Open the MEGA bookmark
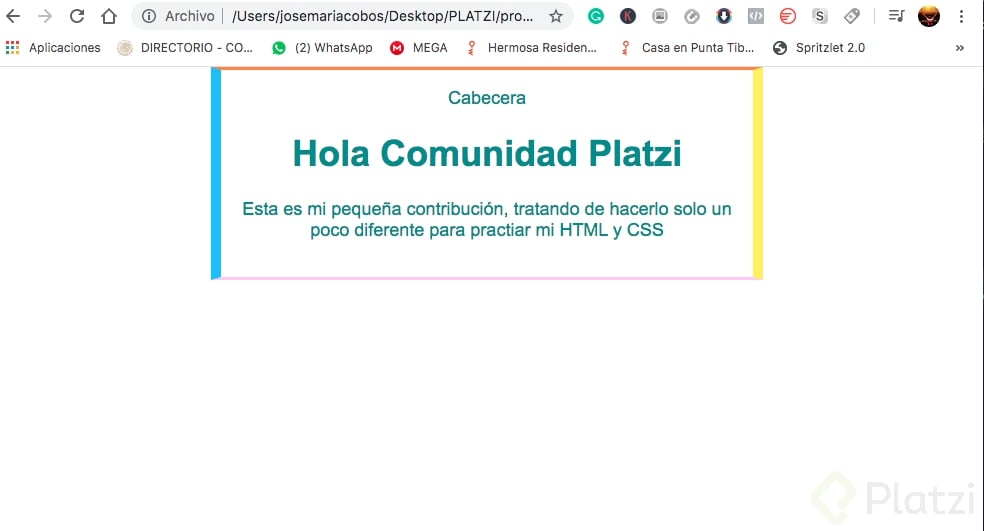 coord(419,48)
